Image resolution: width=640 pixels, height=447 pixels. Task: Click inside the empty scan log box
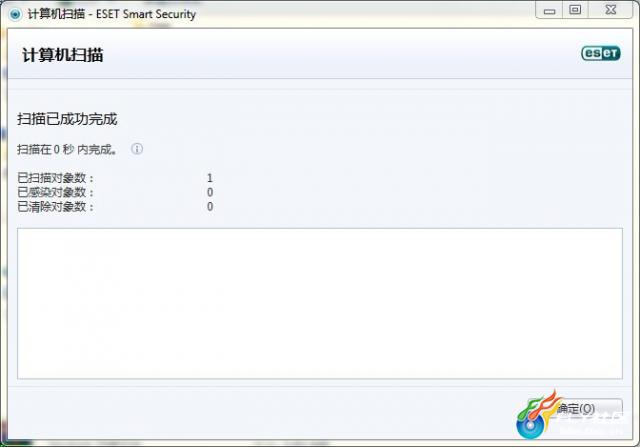pos(320,303)
